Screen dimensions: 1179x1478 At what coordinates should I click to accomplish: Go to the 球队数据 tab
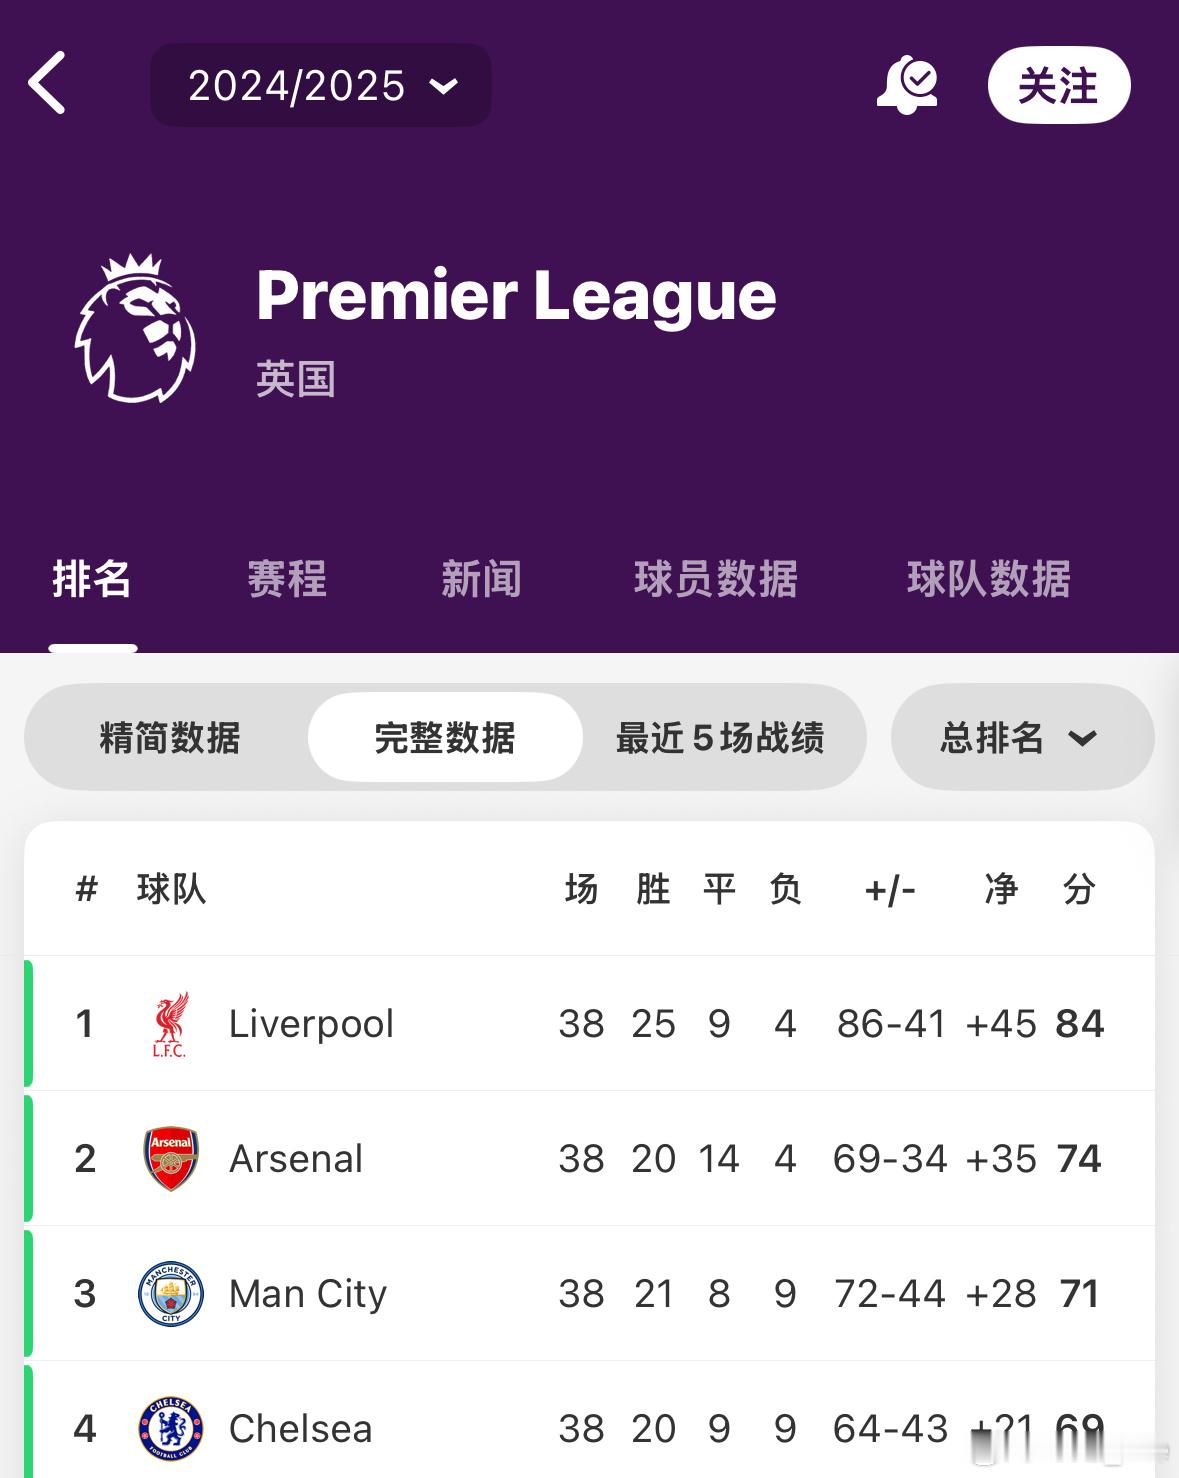[989, 579]
